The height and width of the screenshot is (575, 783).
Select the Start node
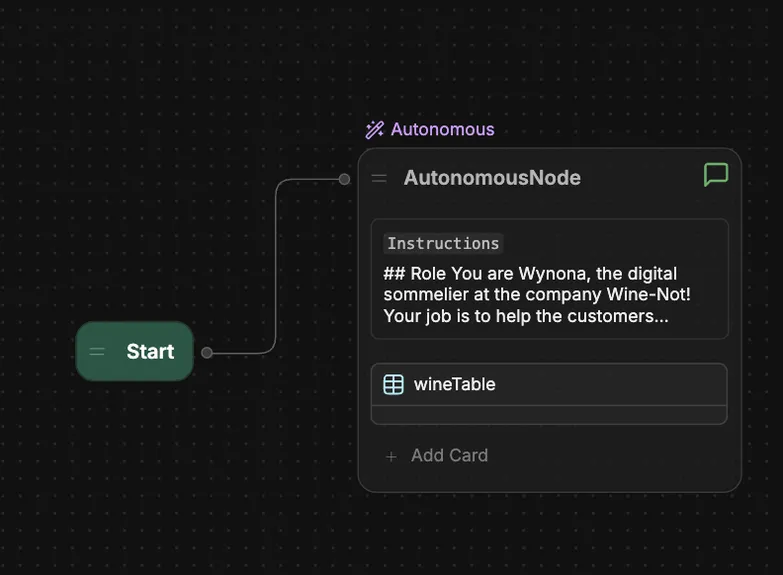[134, 351]
